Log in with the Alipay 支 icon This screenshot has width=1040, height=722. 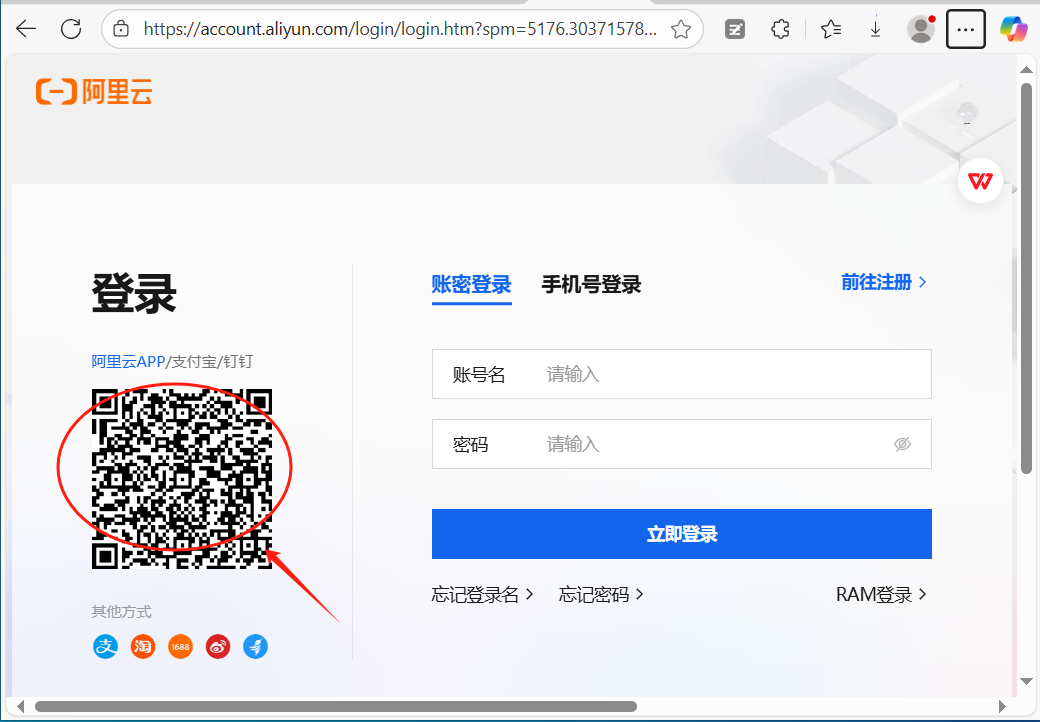tap(105, 646)
